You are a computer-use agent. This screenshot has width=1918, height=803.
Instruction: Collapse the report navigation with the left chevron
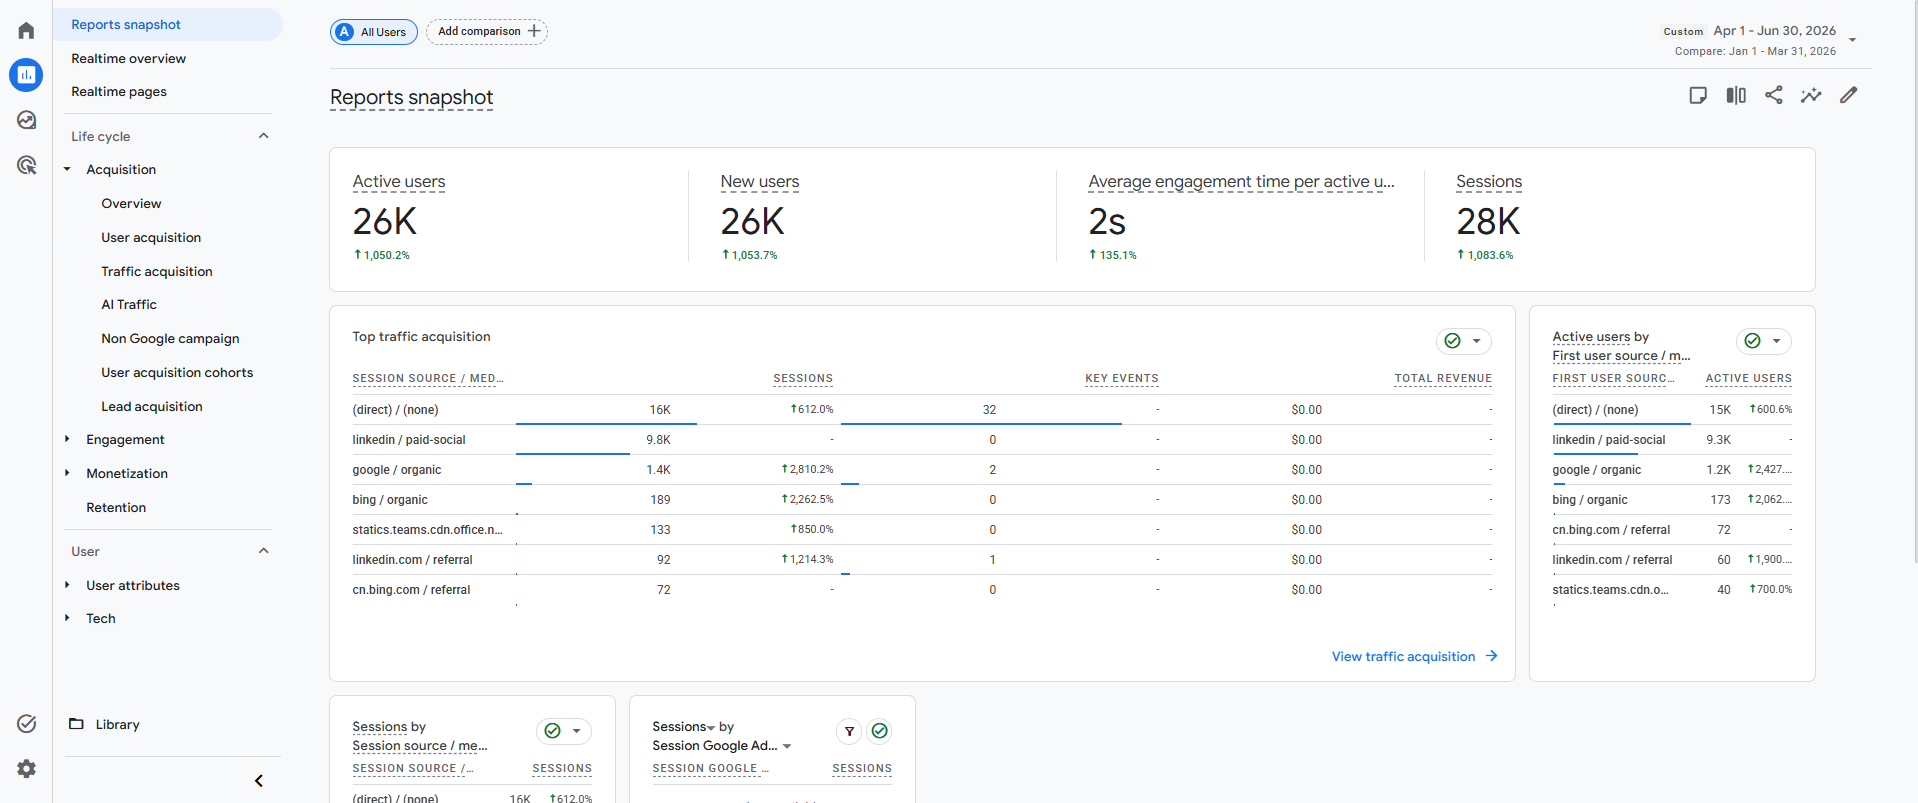point(259,781)
